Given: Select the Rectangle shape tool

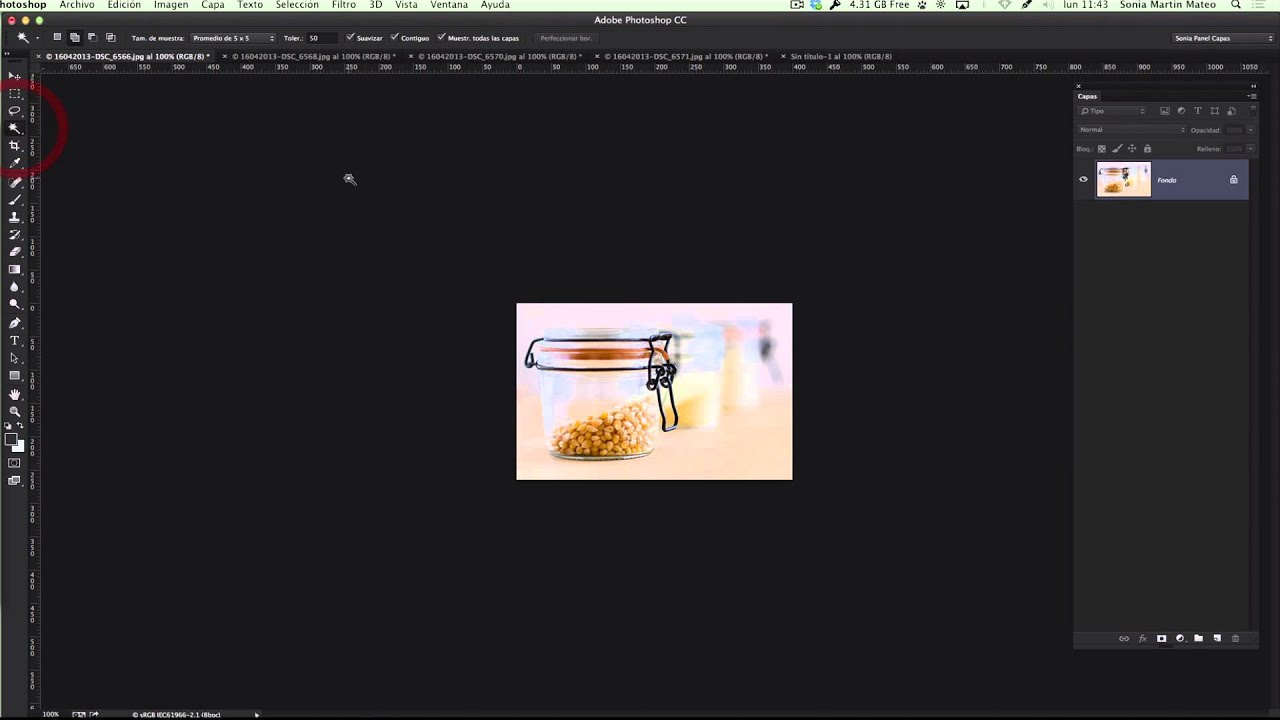Looking at the screenshot, I should [x=14, y=376].
